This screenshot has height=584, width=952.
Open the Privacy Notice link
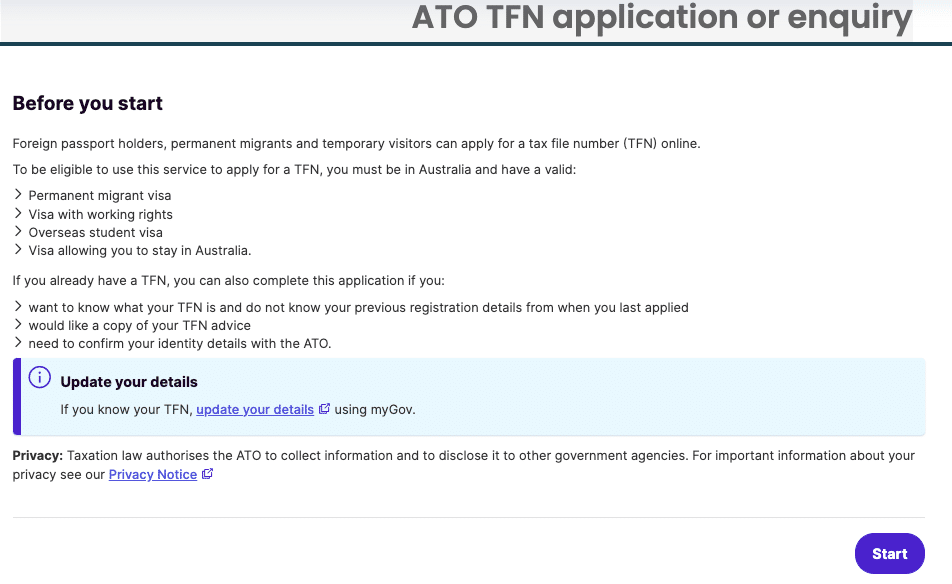(153, 474)
